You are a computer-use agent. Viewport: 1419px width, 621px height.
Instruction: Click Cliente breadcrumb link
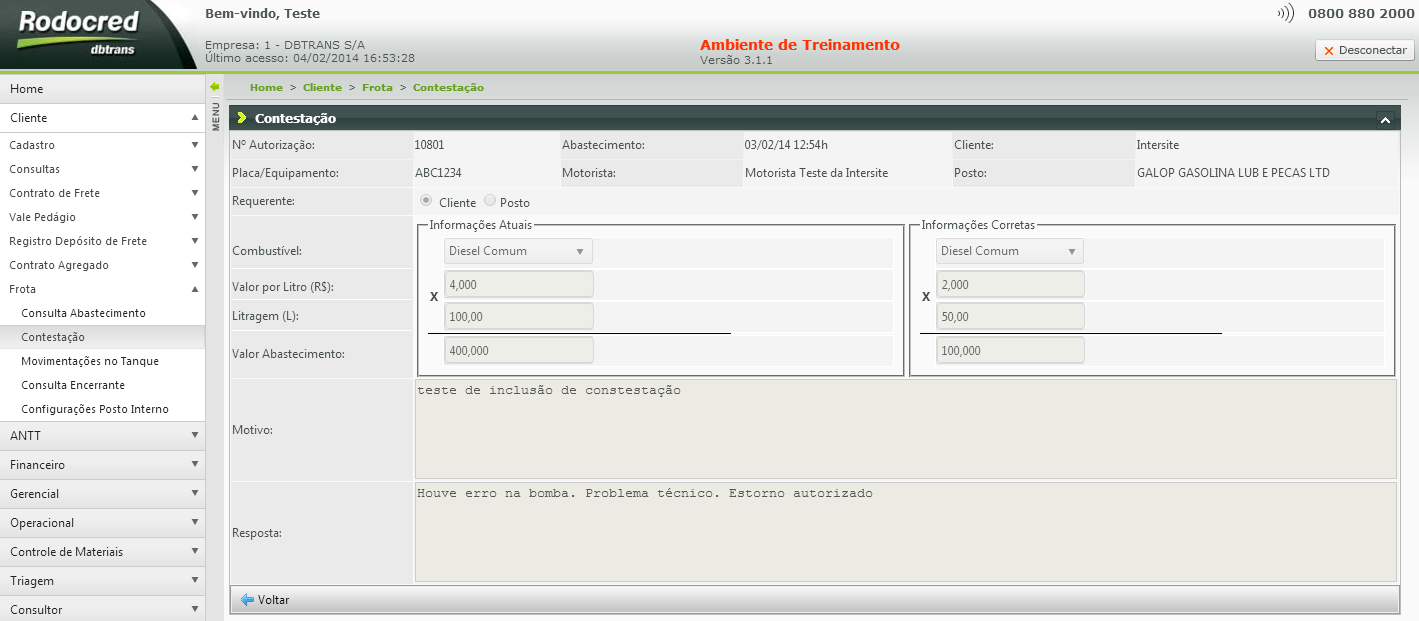coord(322,88)
